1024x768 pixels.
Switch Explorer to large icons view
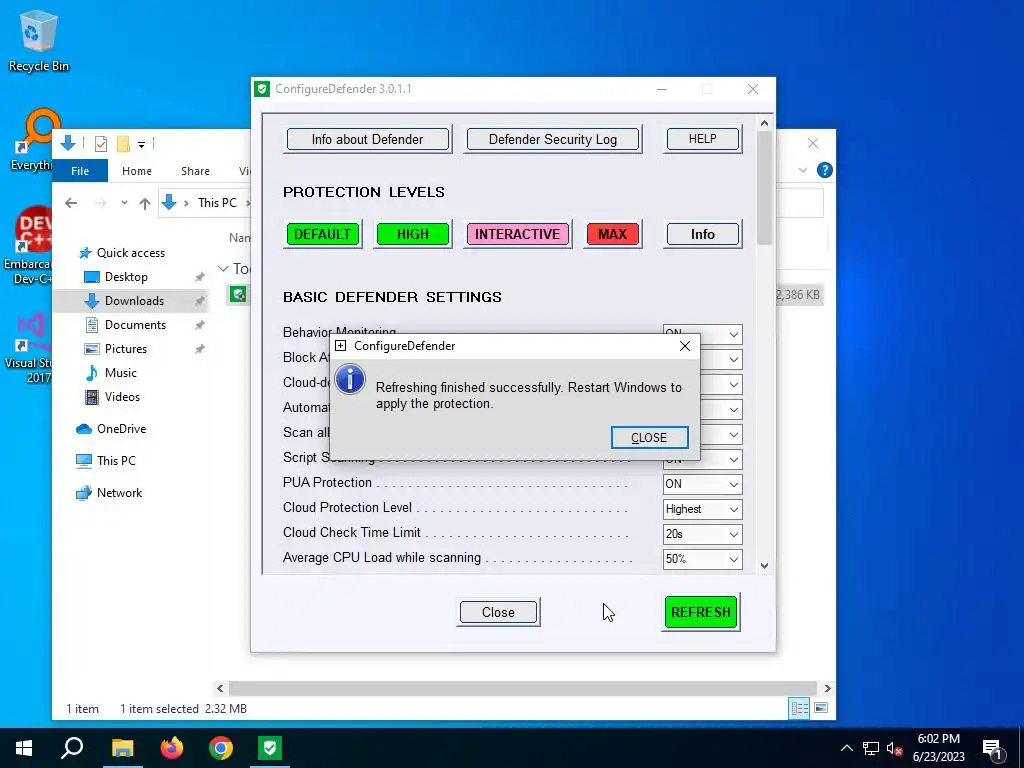(821, 708)
